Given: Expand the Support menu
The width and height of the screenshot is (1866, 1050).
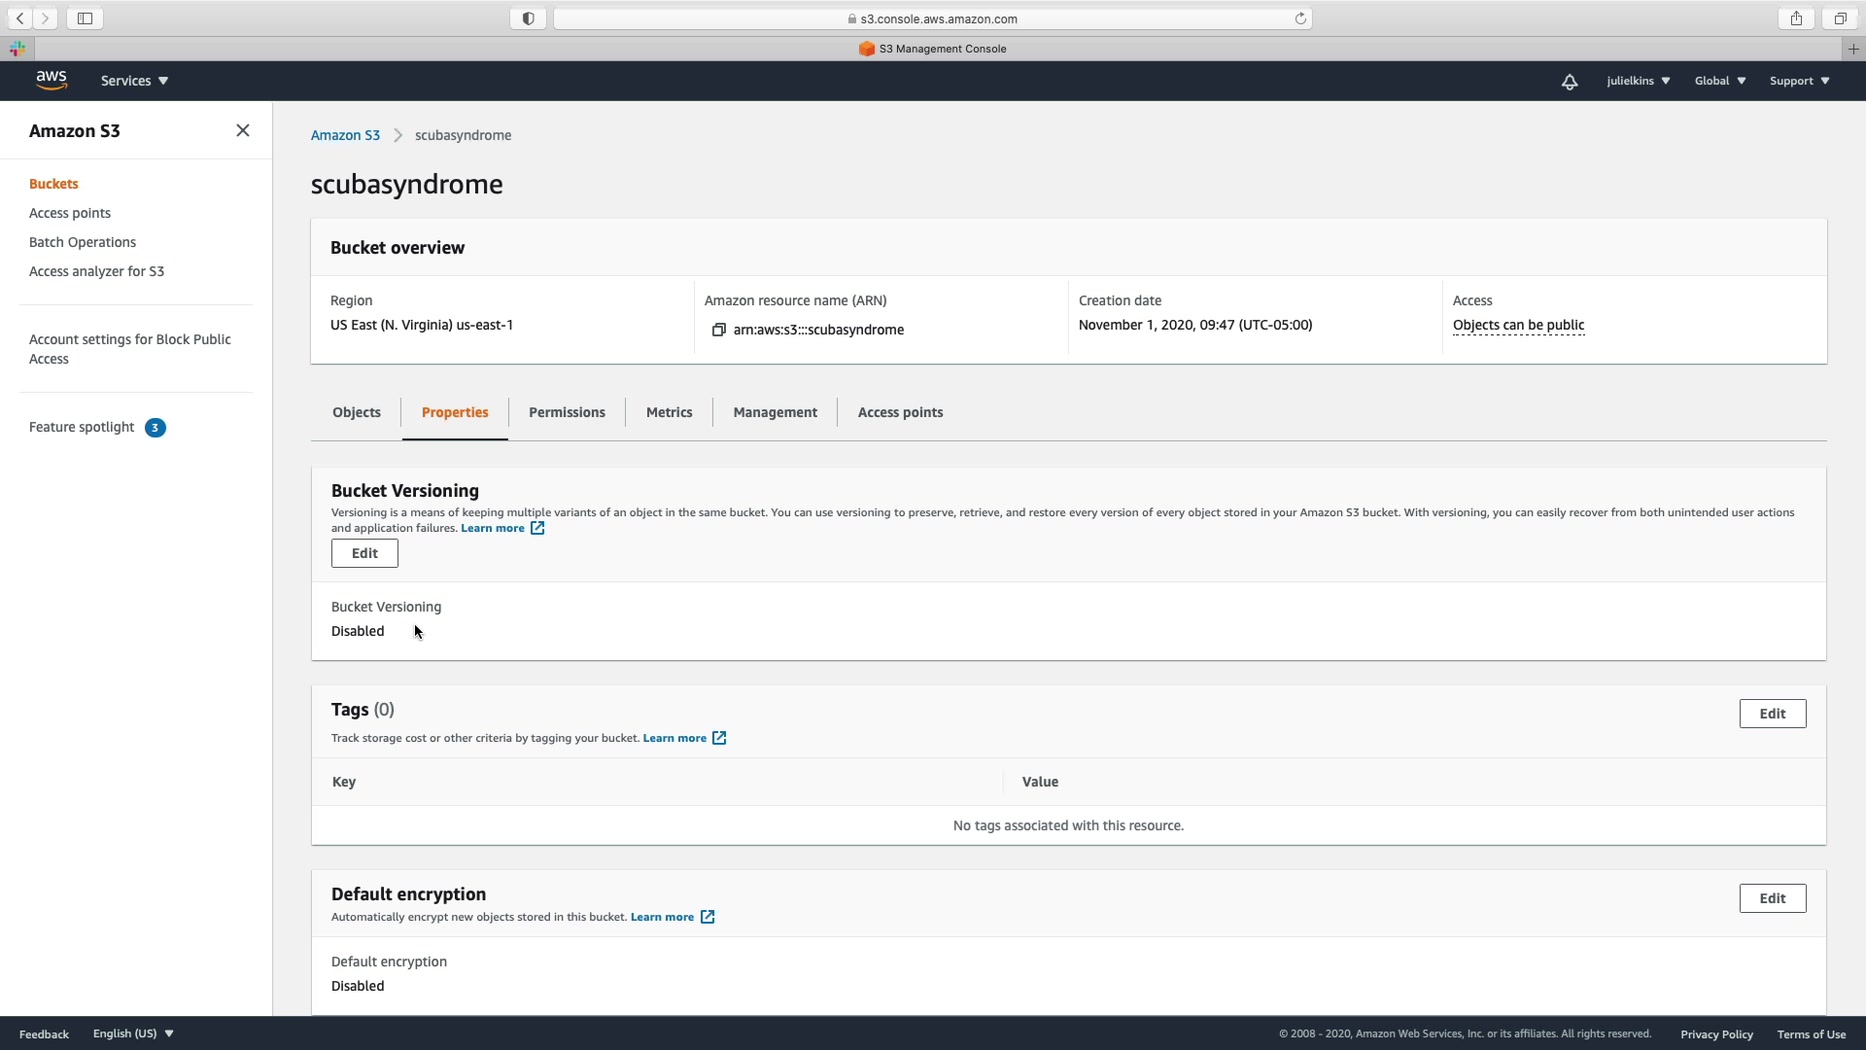Looking at the screenshot, I should coord(1799,81).
